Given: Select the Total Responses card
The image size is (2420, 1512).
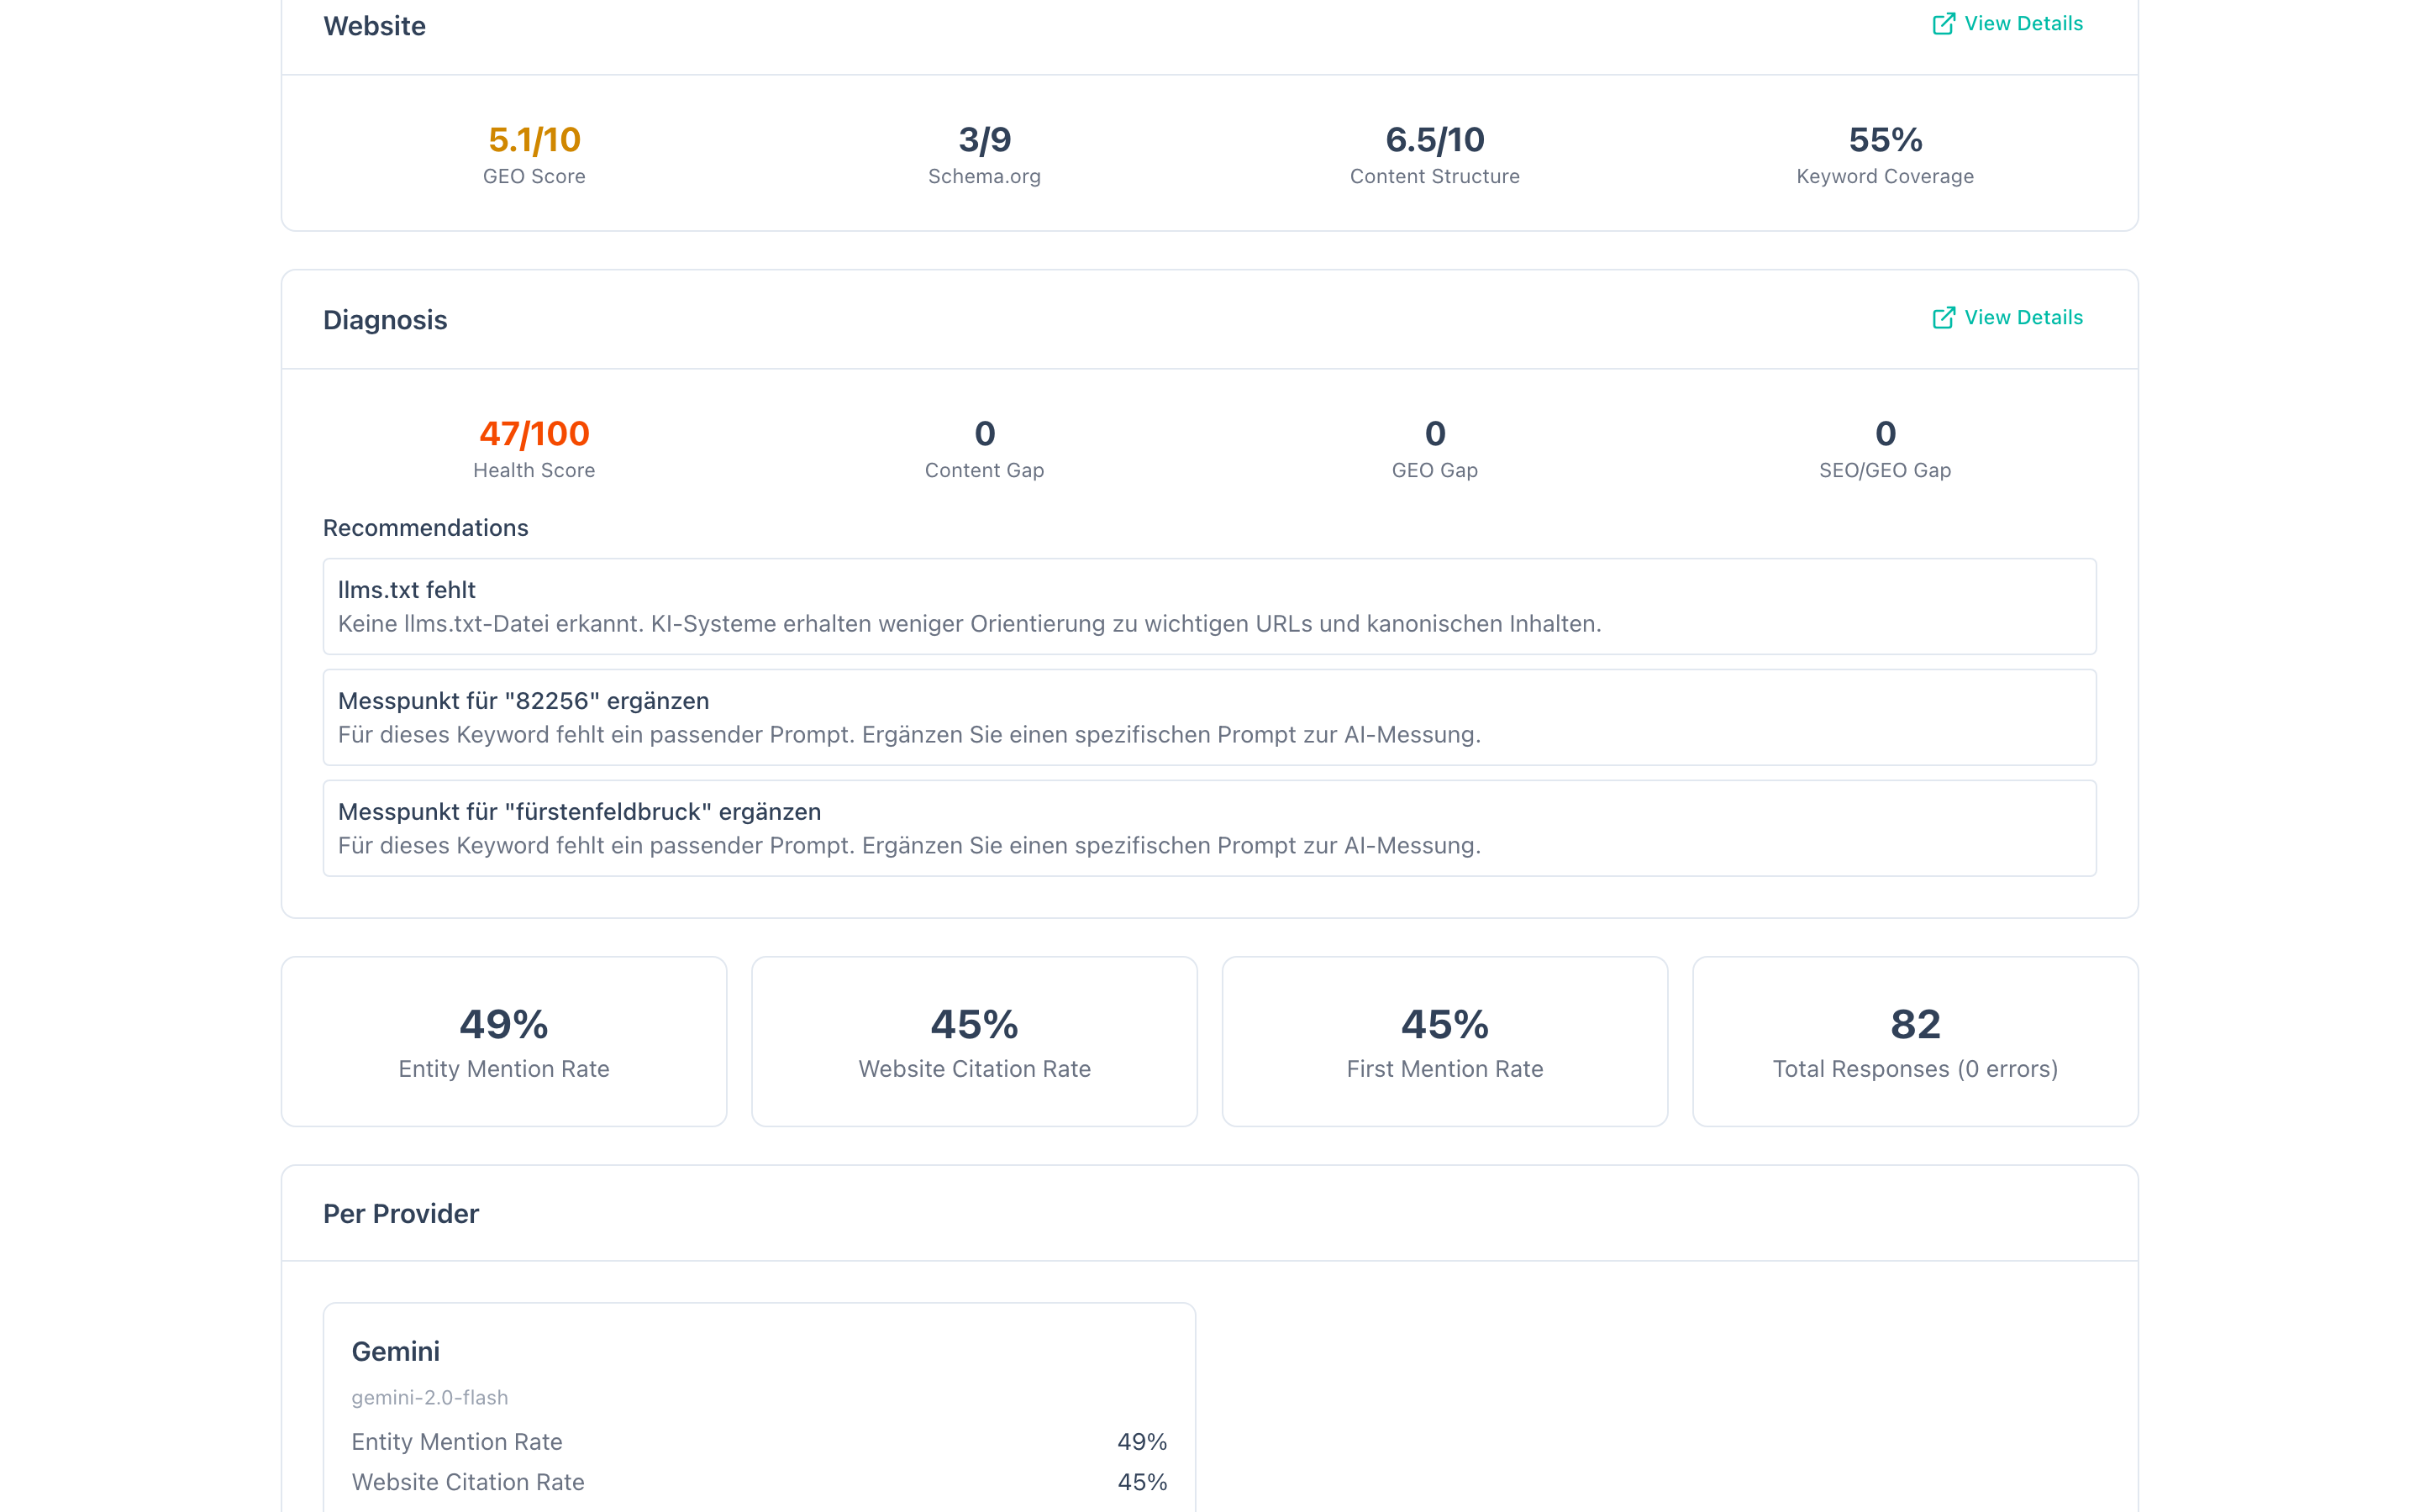Looking at the screenshot, I should tap(1914, 1040).
